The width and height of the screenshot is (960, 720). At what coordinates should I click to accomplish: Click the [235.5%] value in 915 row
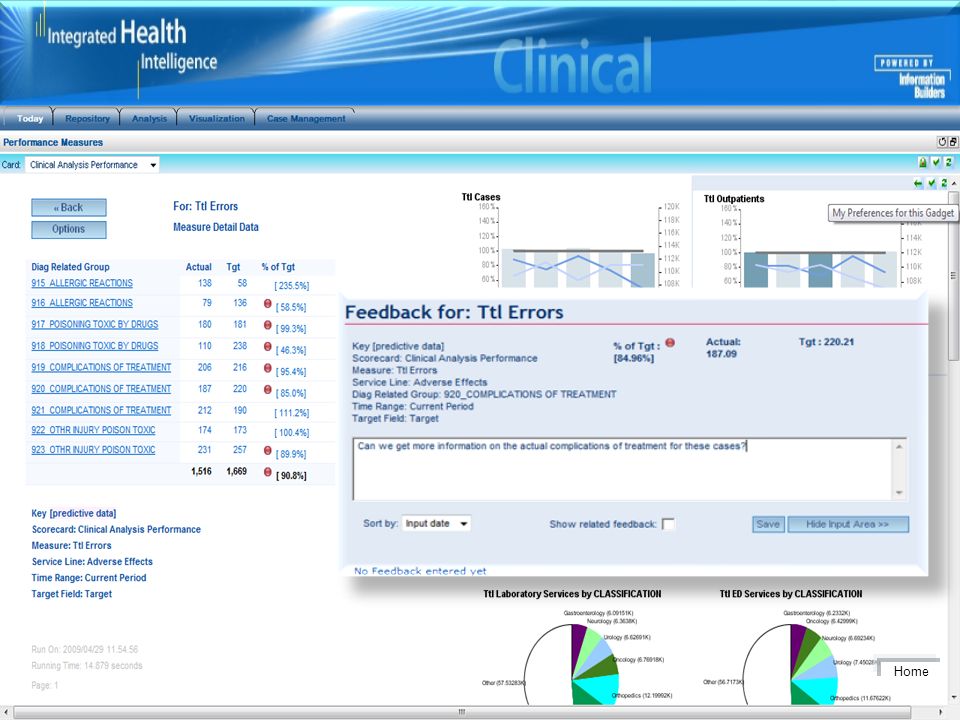291,286
